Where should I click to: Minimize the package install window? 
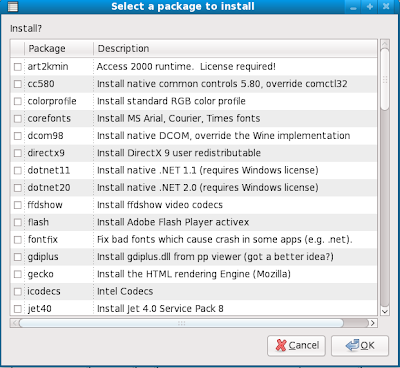(353, 7)
